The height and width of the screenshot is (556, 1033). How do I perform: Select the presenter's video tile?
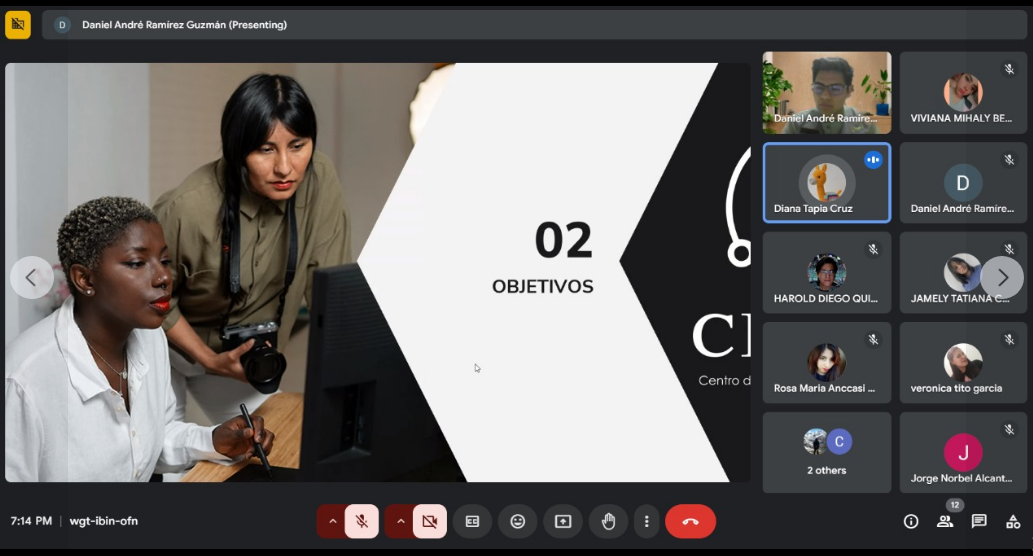tap(826, 92)
